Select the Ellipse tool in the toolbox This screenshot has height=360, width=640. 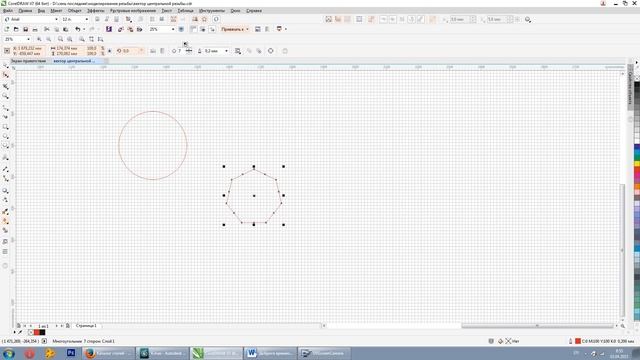click(6, 136)
